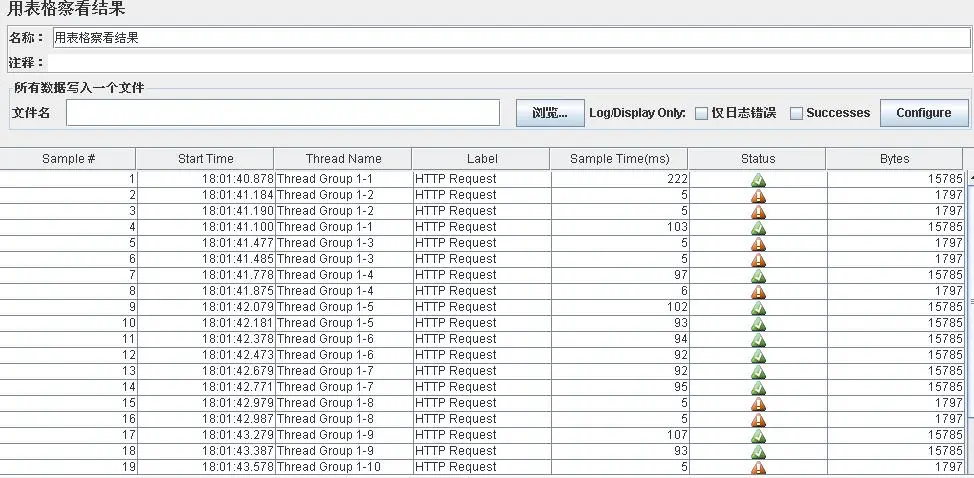Select start time 18:01:42.378
Screen dimensions: 974x478
pos(206,339)
